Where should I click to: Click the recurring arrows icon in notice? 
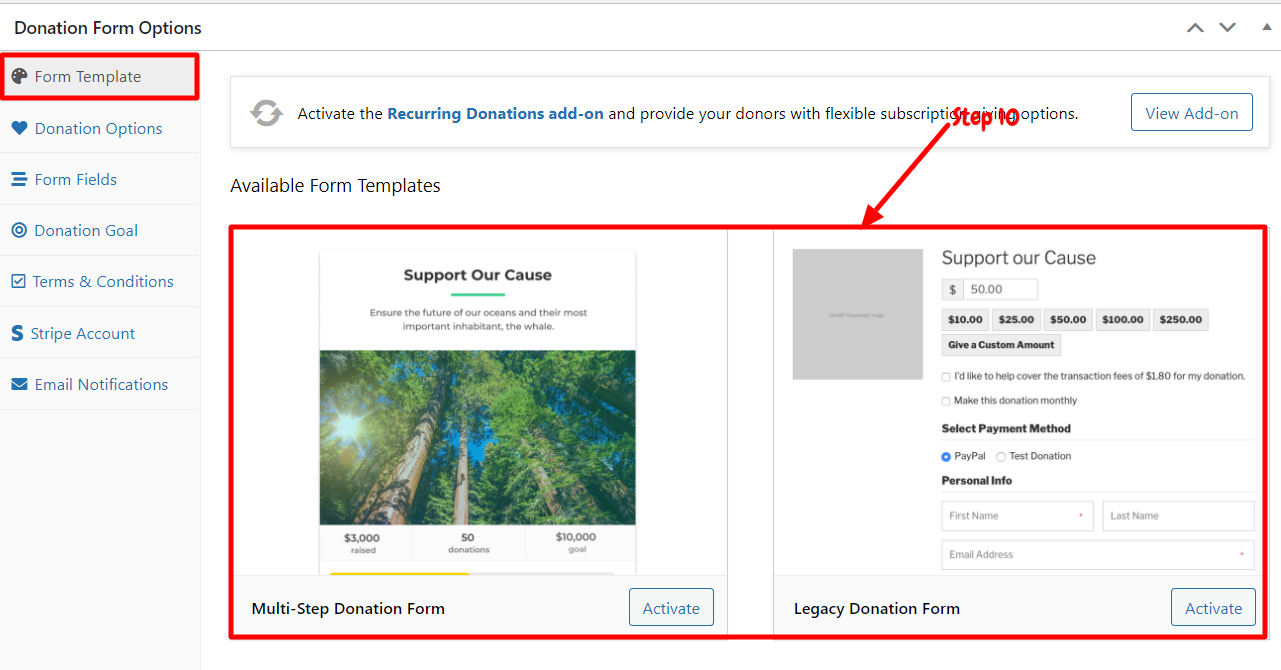pyautogui.click(x=266, y=113)
